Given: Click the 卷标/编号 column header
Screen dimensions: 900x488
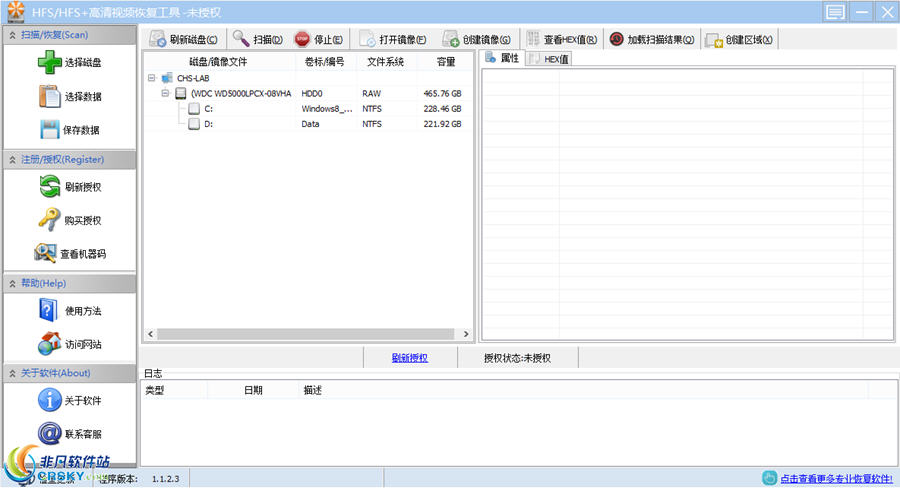Looking at the screenshot, I should (x=325, y=62).
